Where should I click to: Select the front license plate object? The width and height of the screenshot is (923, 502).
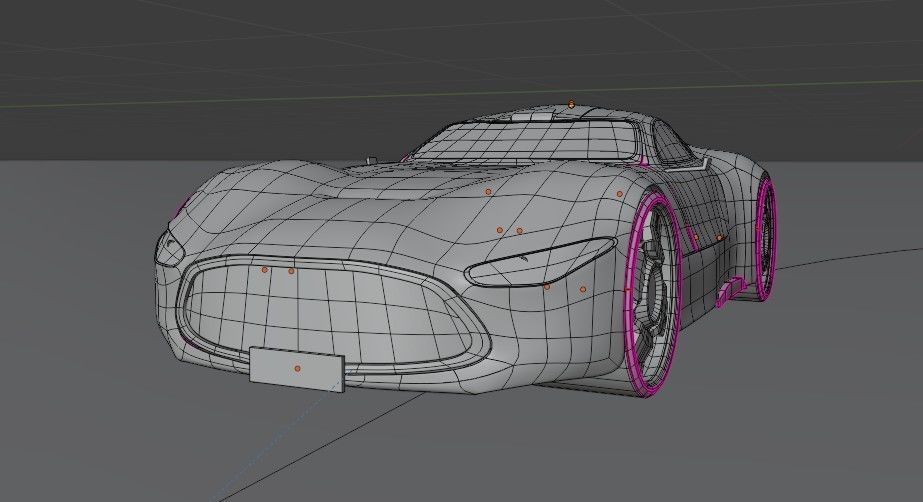click(x=297, y=369)
